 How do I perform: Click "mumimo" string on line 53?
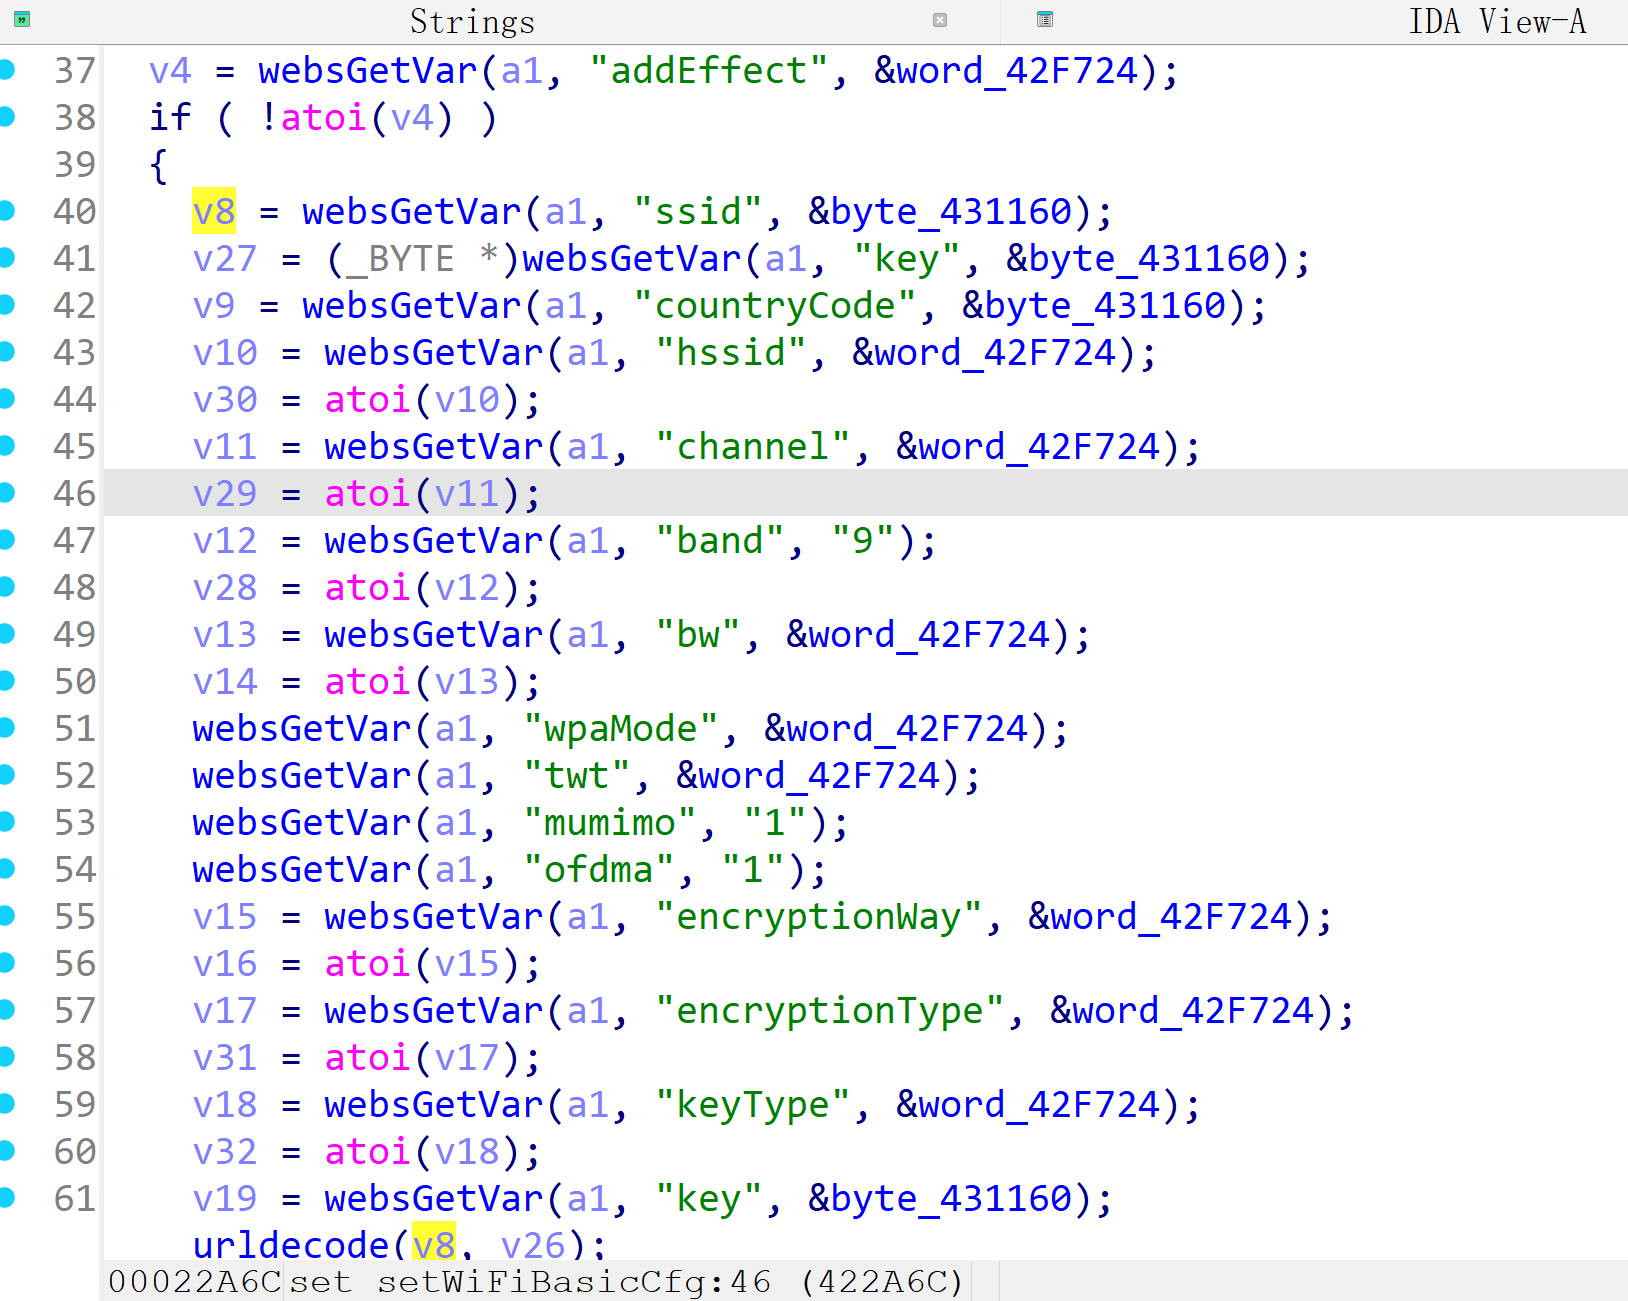click(610, 822)
